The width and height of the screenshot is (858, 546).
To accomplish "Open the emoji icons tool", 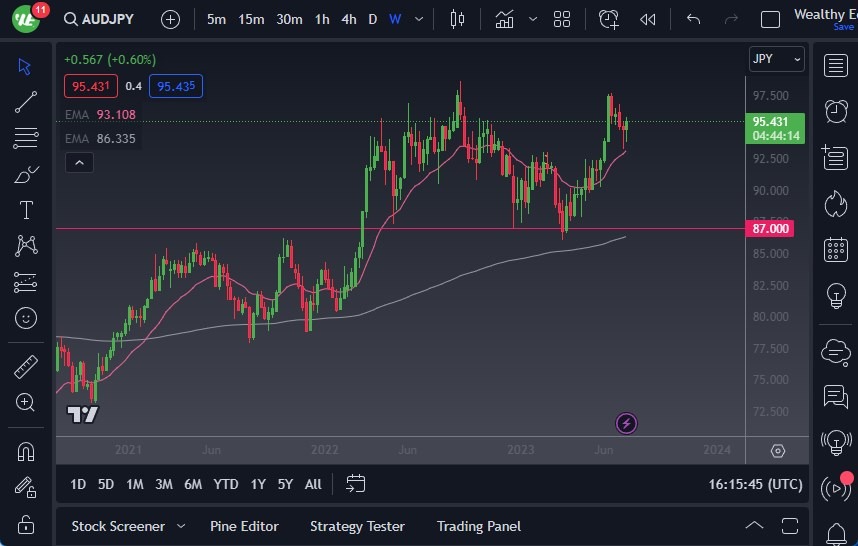I will point(26,318).
